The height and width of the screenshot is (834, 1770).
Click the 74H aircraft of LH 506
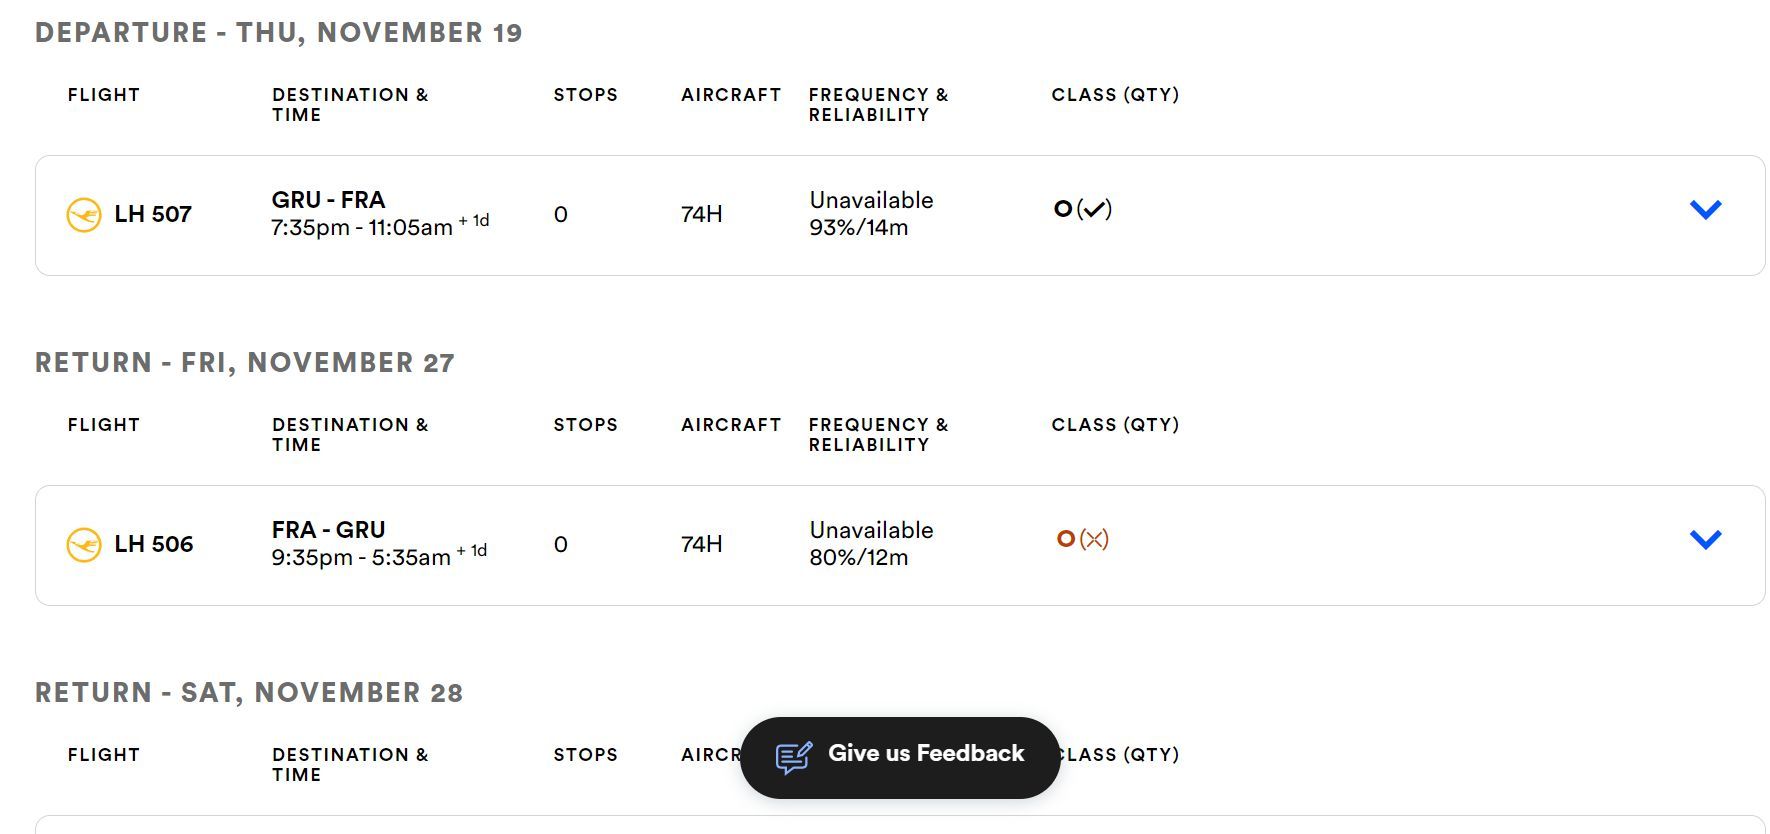click(702, 544)
